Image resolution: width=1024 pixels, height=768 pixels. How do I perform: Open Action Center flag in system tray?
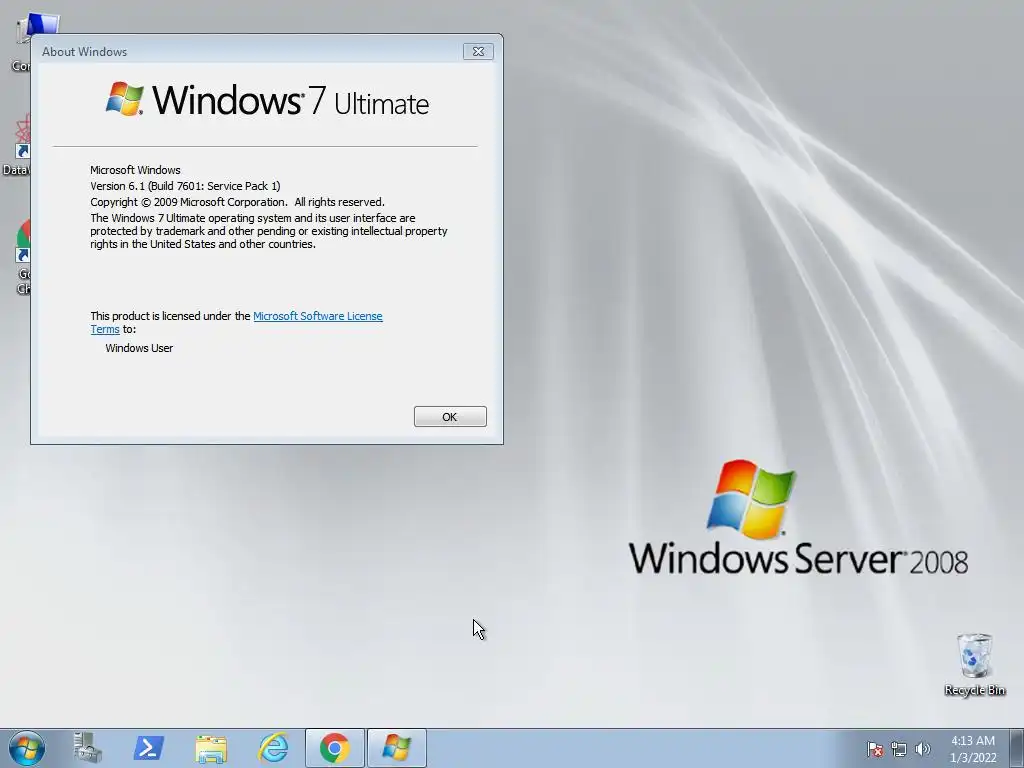[x=875, y=749]
